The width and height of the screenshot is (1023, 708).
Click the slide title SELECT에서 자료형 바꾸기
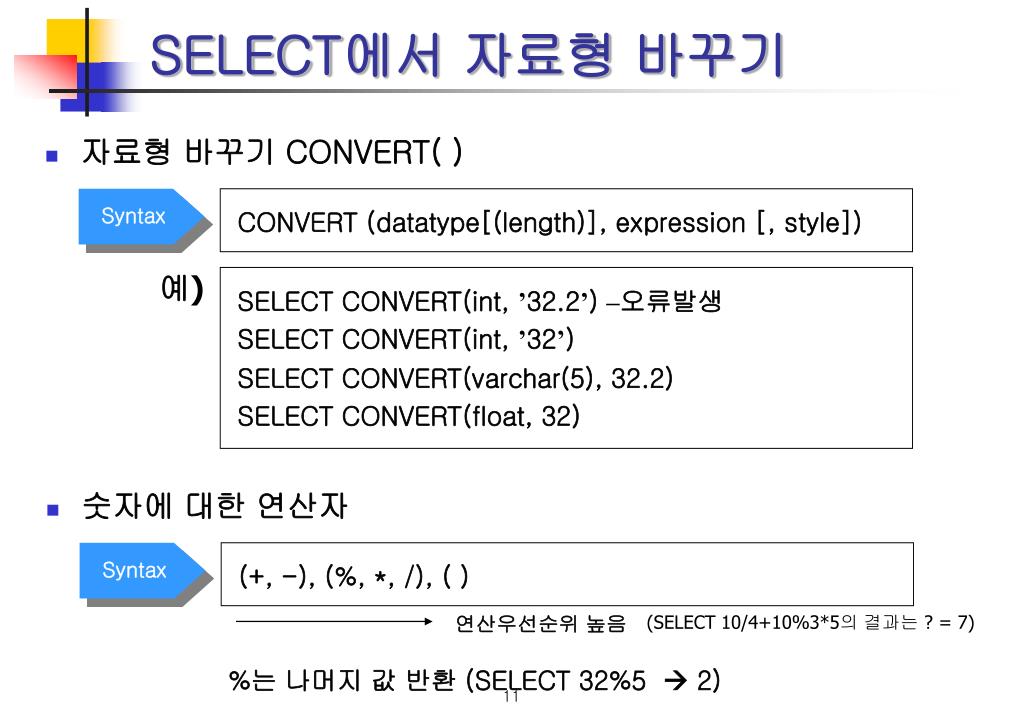click(x=466, y=55)
